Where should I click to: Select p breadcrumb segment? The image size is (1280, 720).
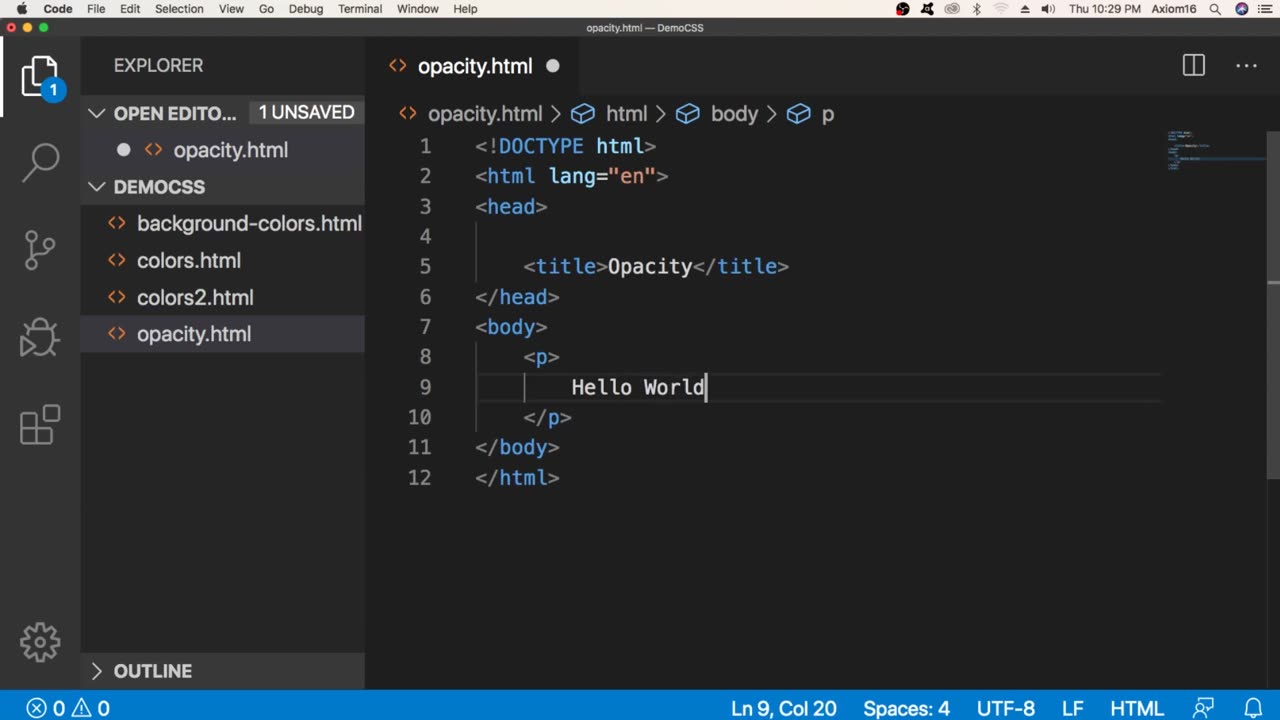[828, 115]
